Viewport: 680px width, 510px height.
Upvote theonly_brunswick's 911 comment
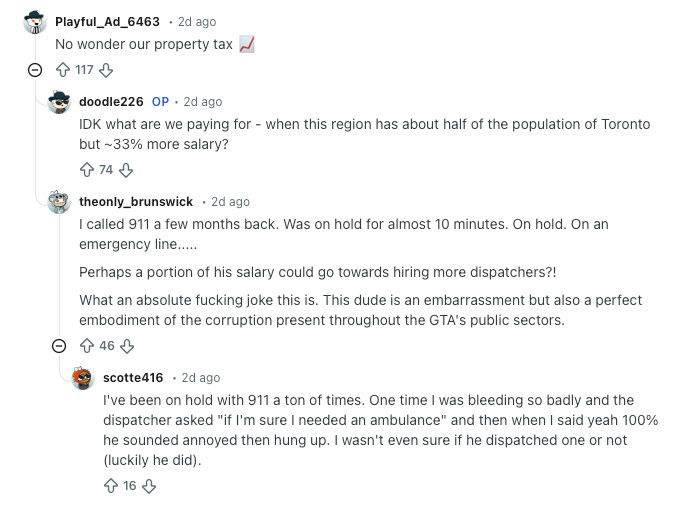(87, 346)
